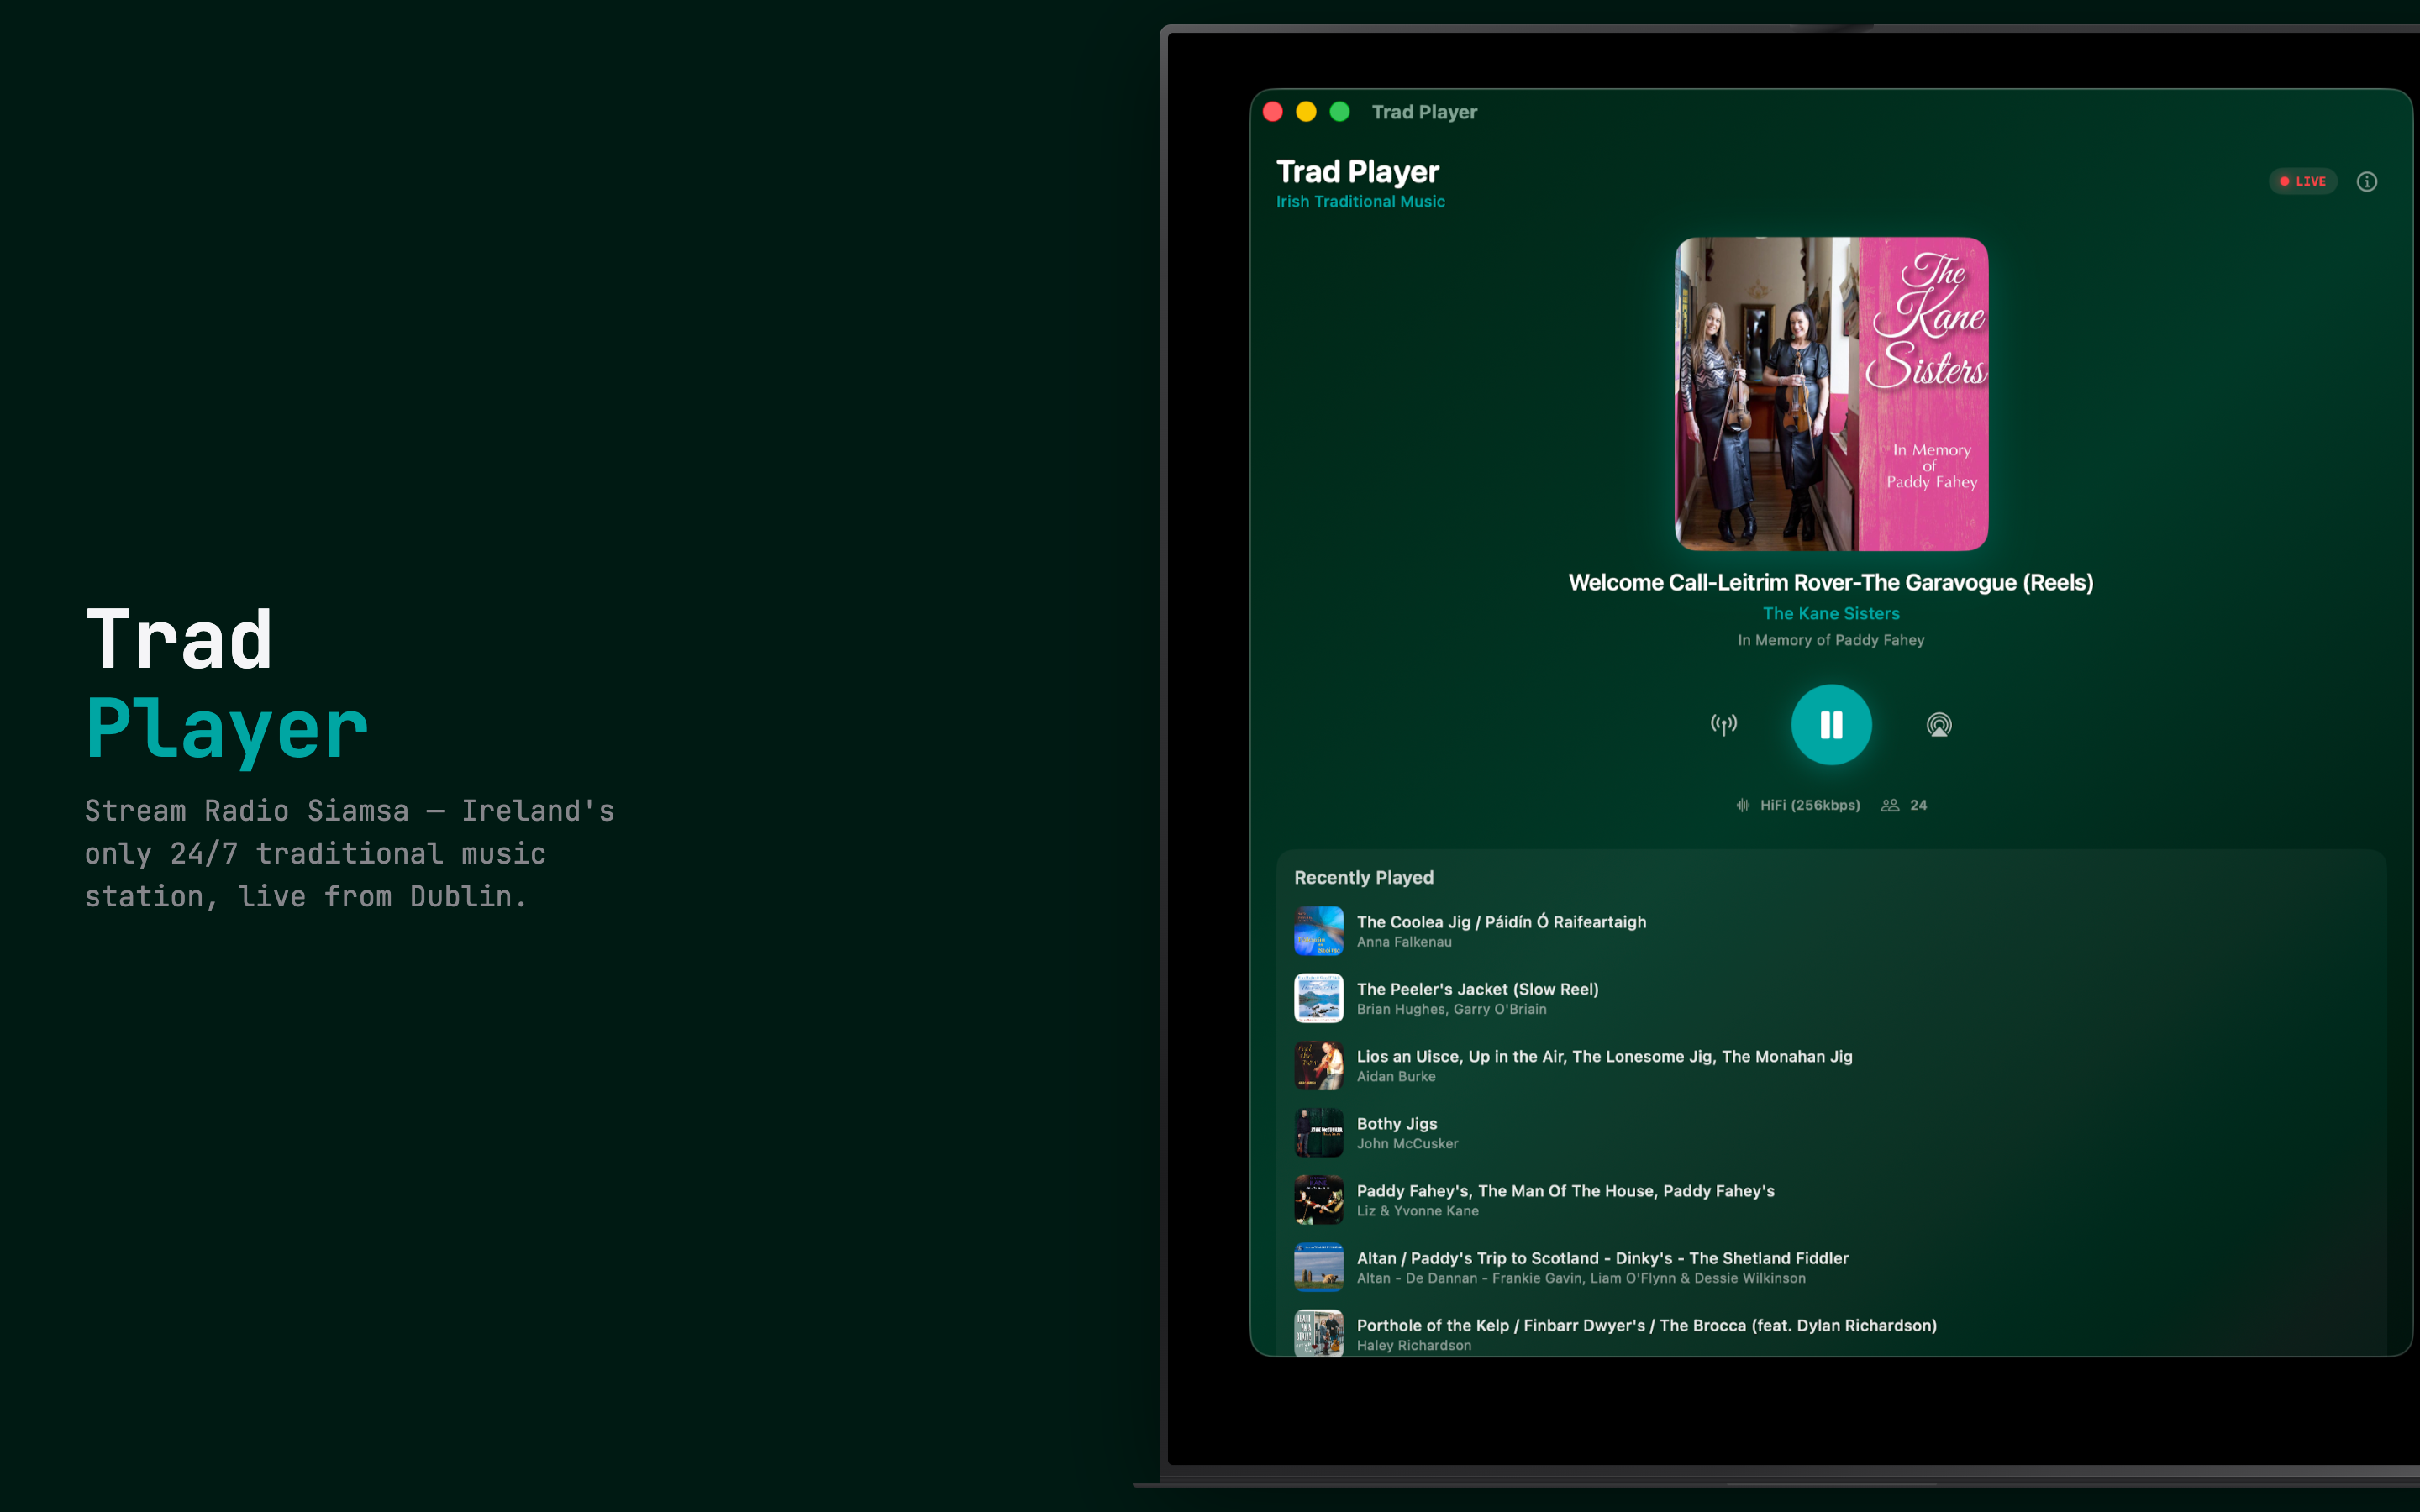Select Altan / Paddy's Trip to Scotland track
The width and height of the screenshot is (2420, 1512).
[x=1602, y=1266]
